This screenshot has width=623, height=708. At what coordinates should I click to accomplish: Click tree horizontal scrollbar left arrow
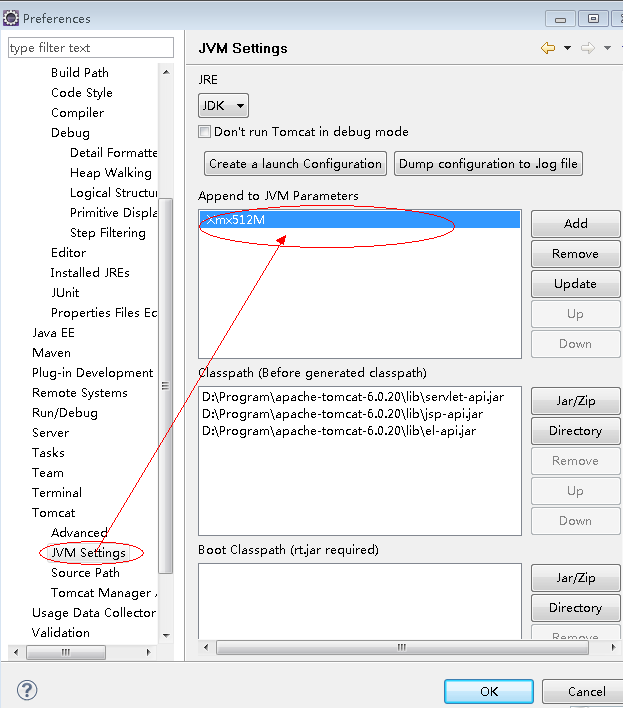16,652
